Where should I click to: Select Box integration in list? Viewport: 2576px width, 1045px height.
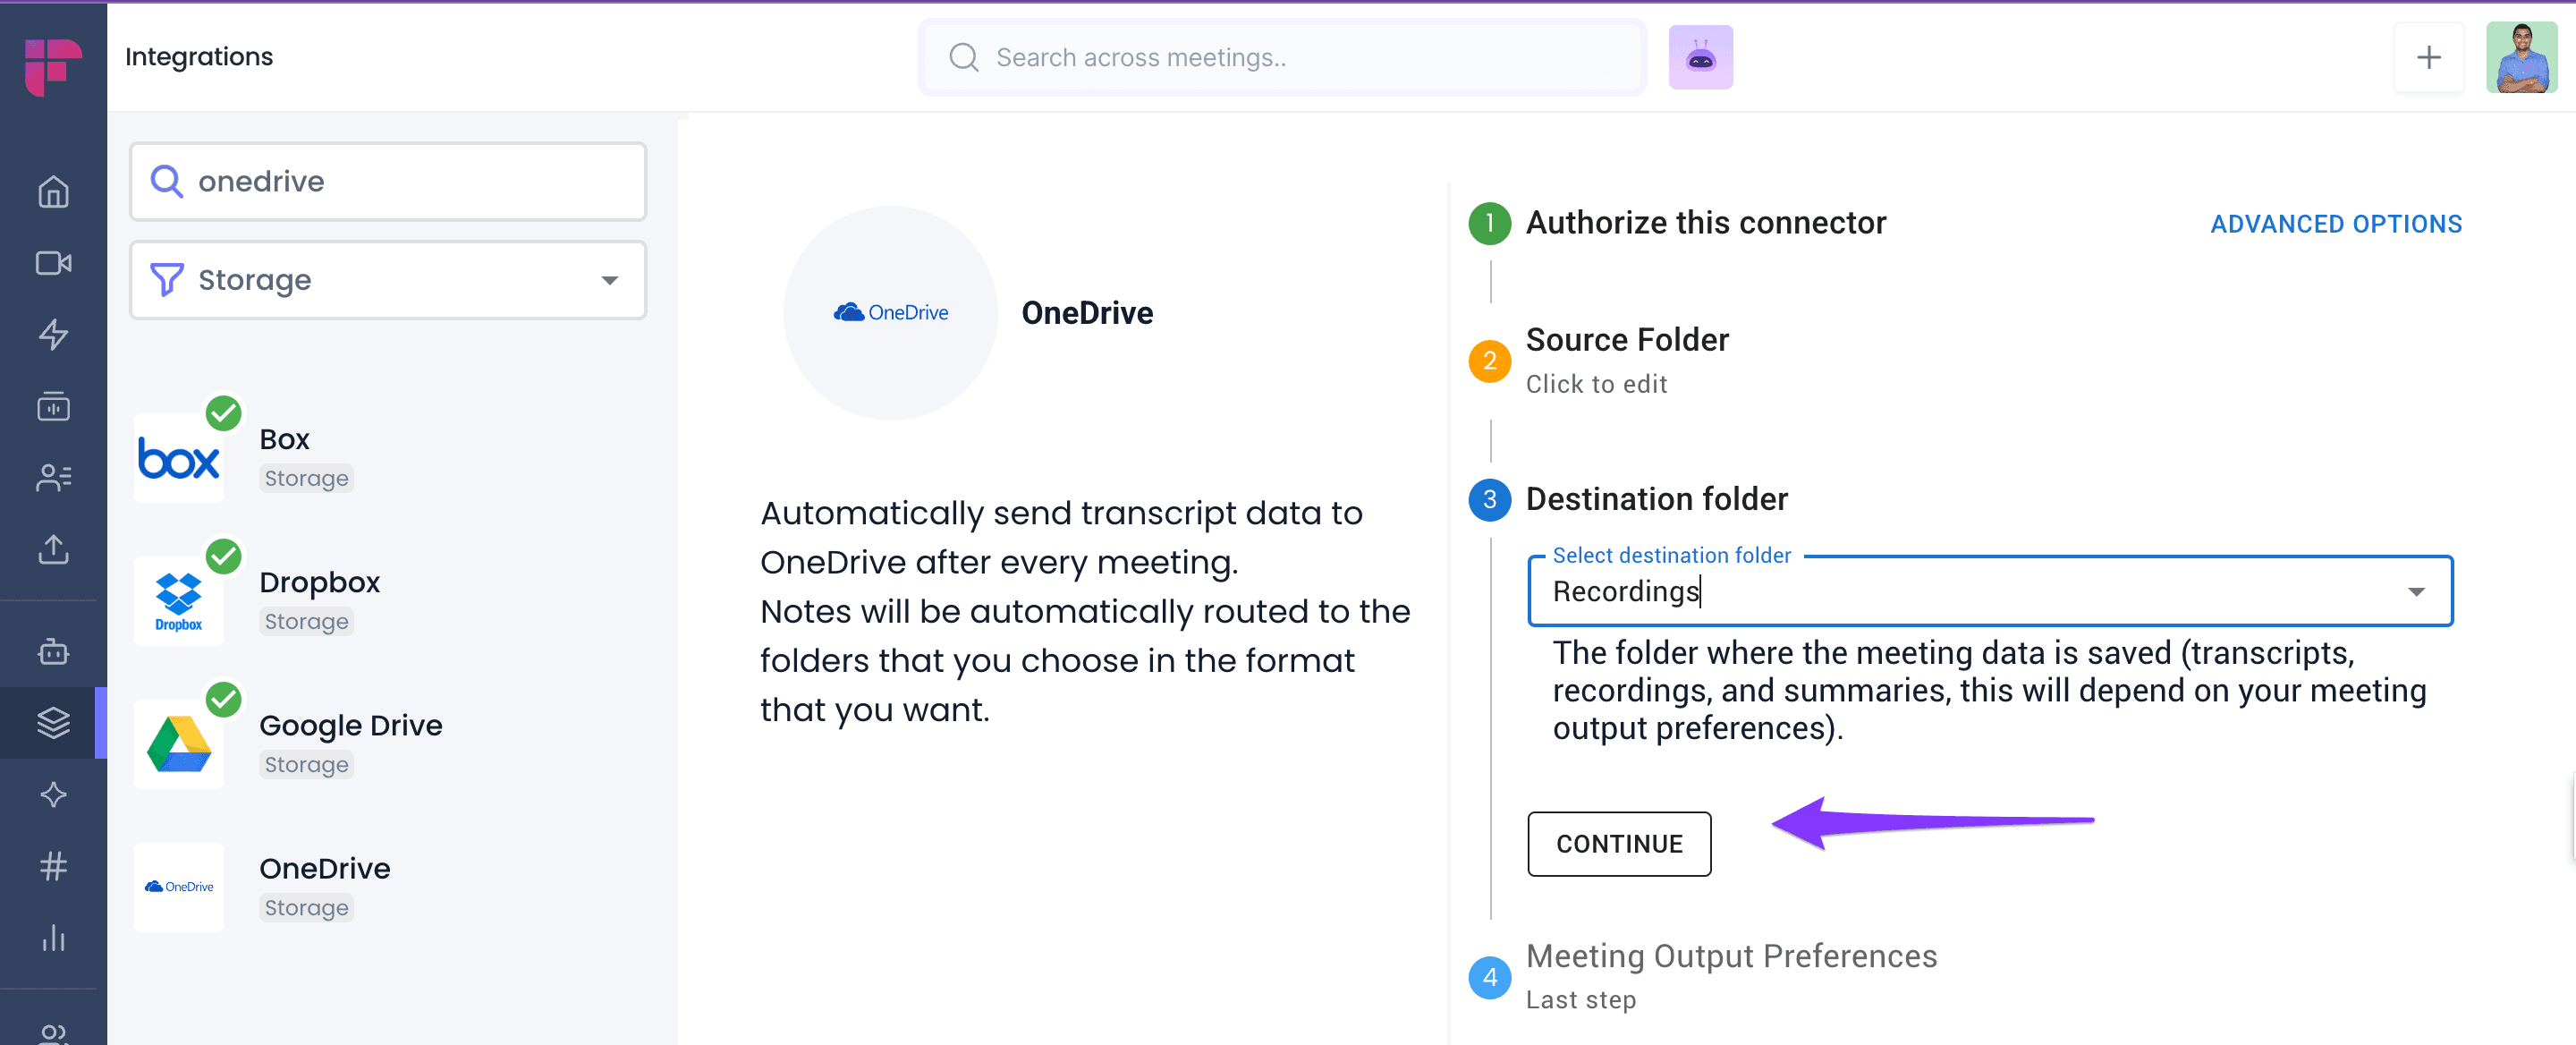(284, 439)
